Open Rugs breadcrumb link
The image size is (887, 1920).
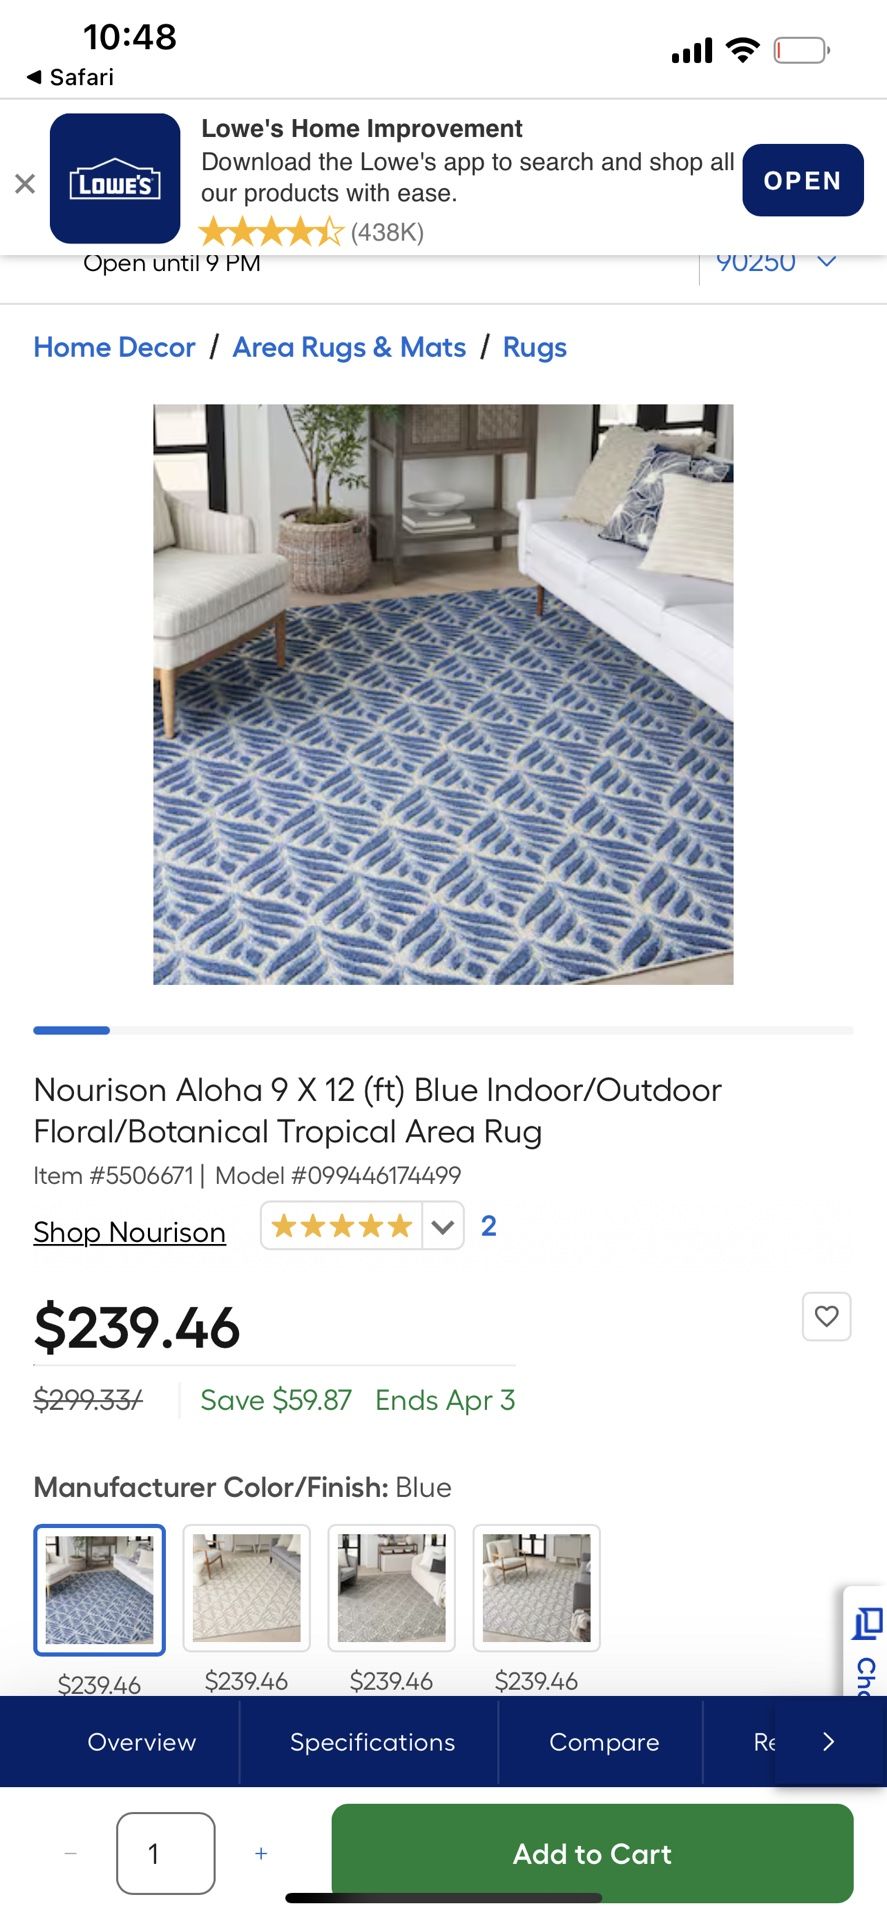(534, 347)
